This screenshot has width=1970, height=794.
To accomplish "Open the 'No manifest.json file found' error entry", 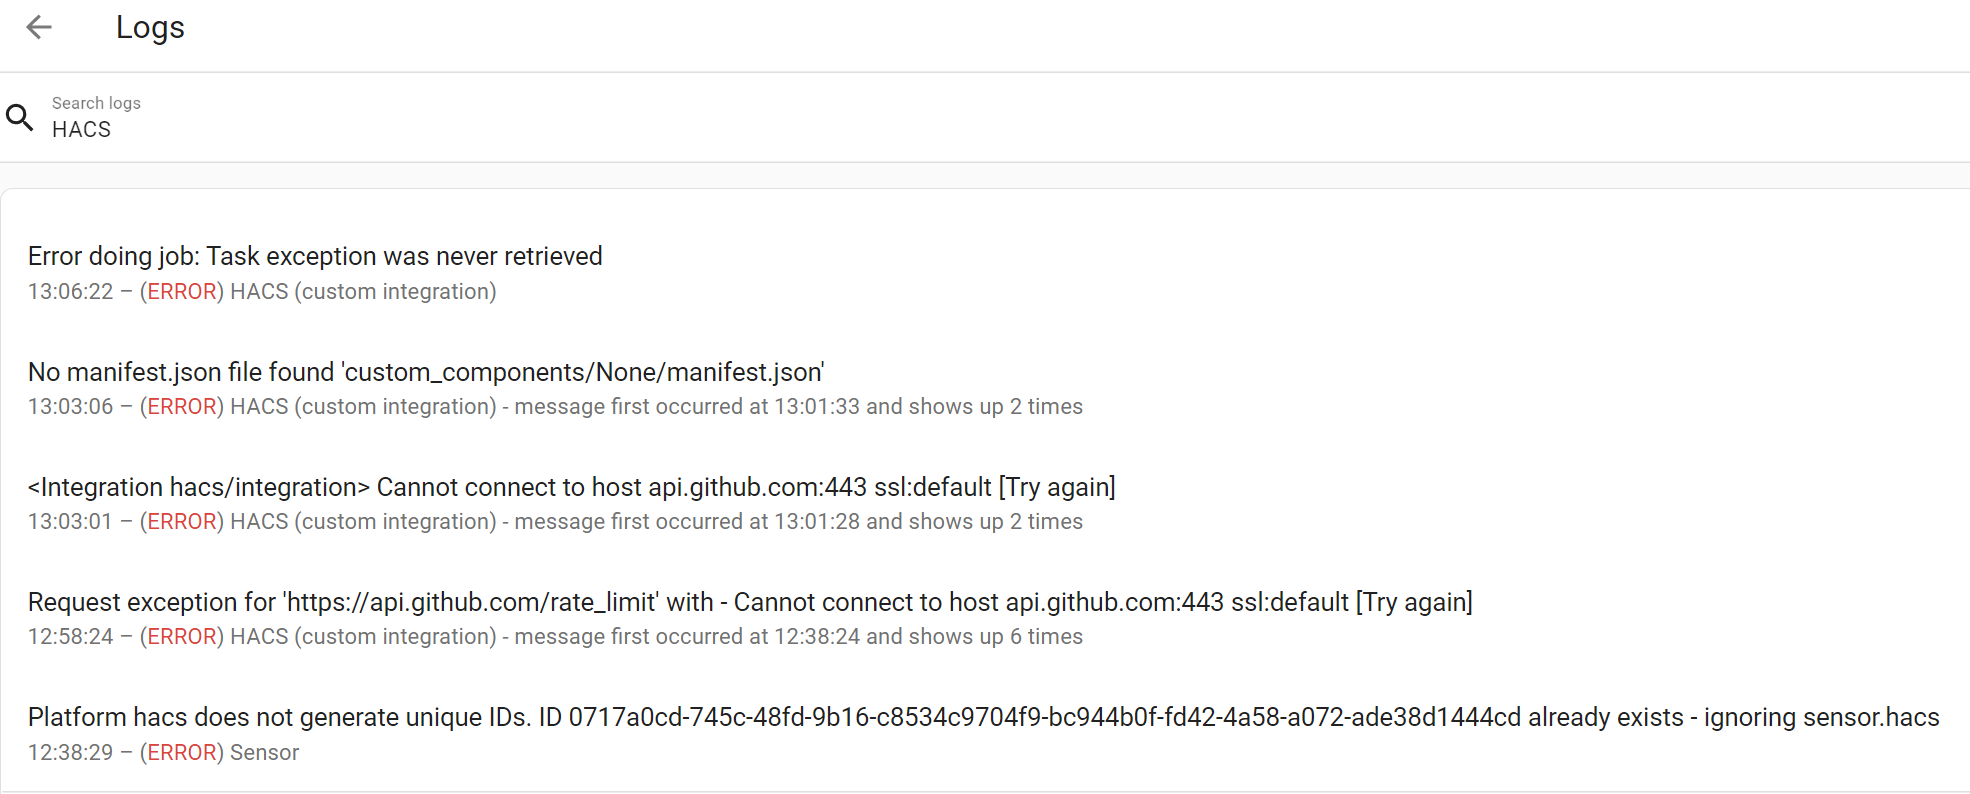I will [x=425, y=371].
